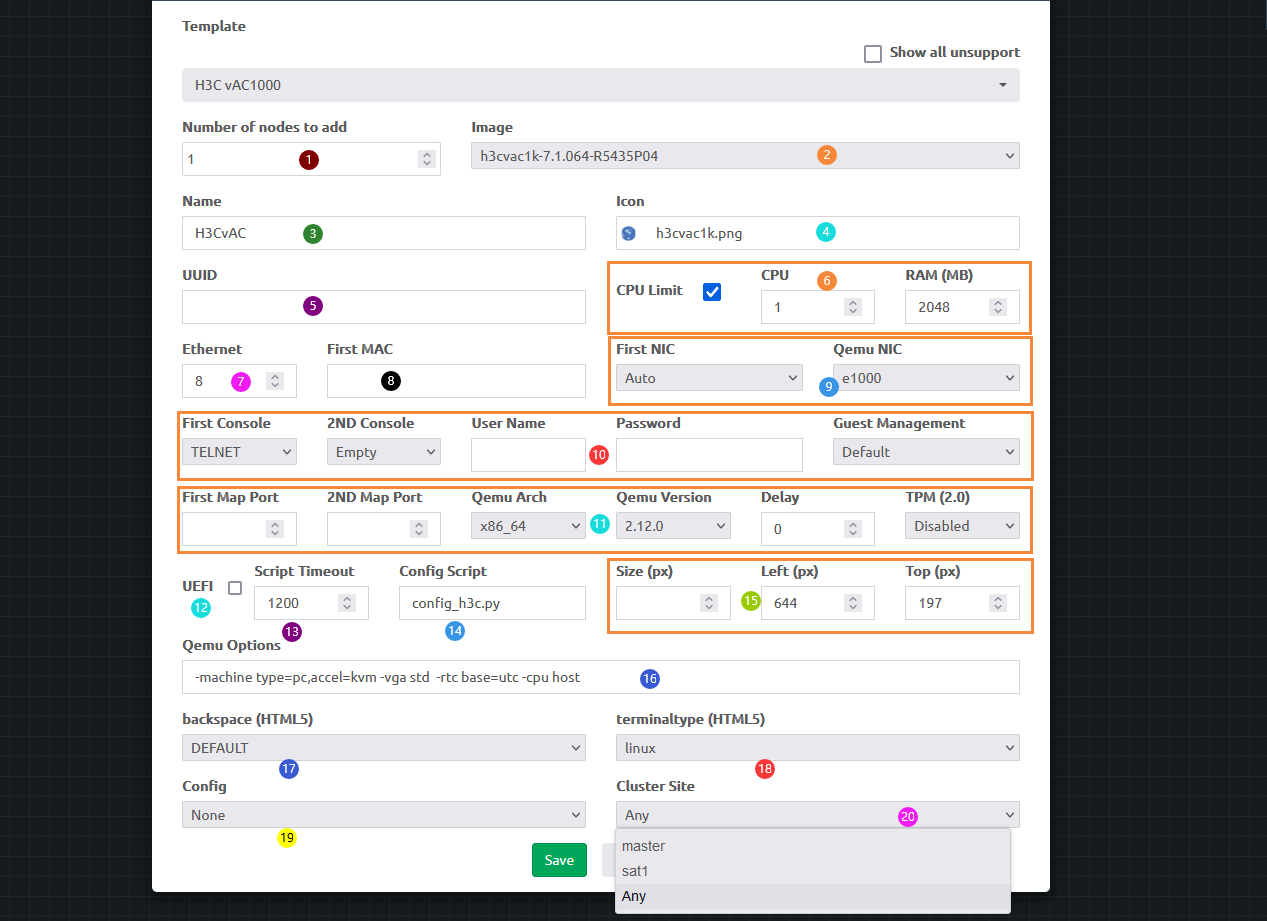
Task: Open the TPM (2.0) dropdown set to Disabled
Action: click(x=962, y=526)
